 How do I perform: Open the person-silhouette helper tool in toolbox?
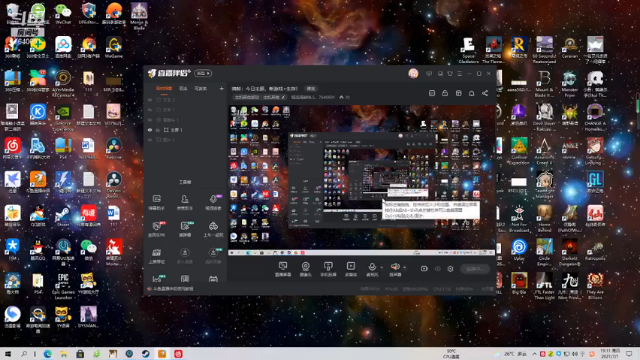point(184,202)
